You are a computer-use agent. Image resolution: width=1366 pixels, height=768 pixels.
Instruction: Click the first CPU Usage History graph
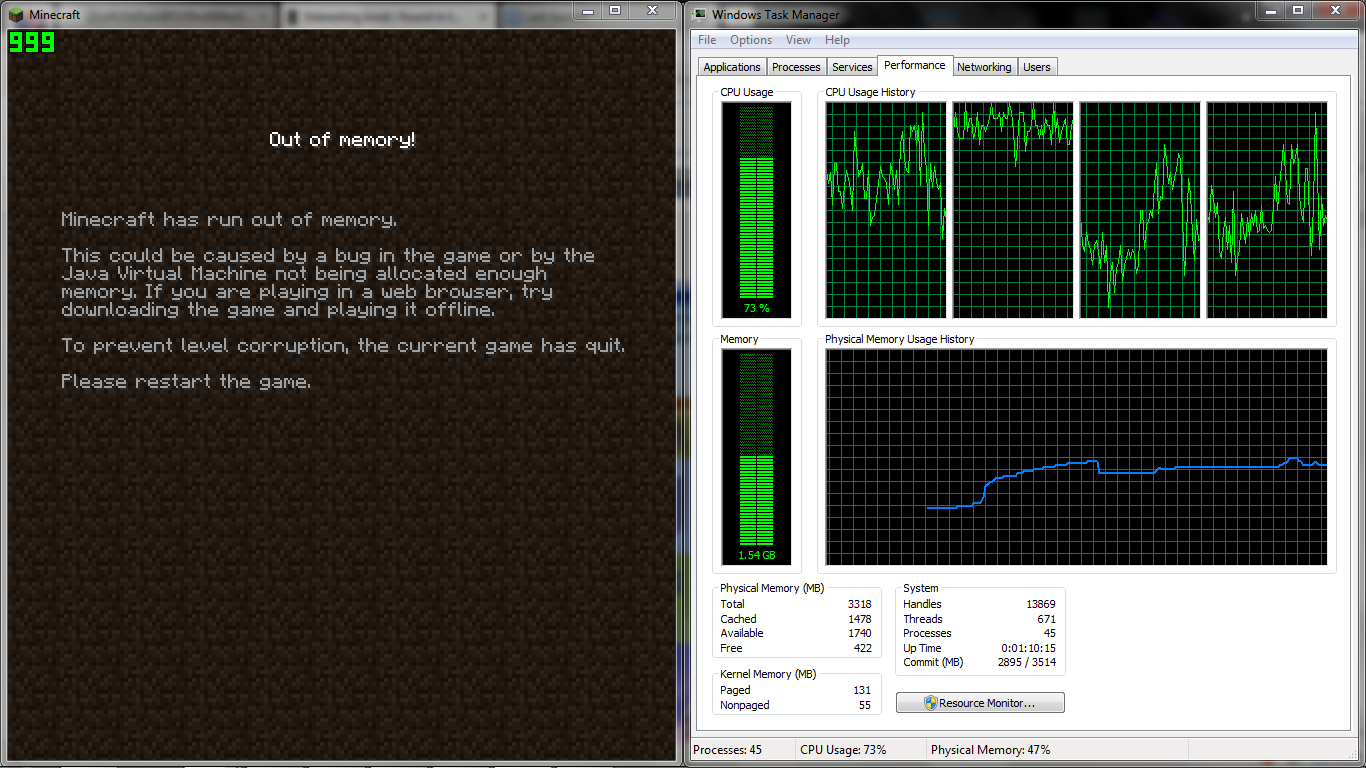(885, 210)
